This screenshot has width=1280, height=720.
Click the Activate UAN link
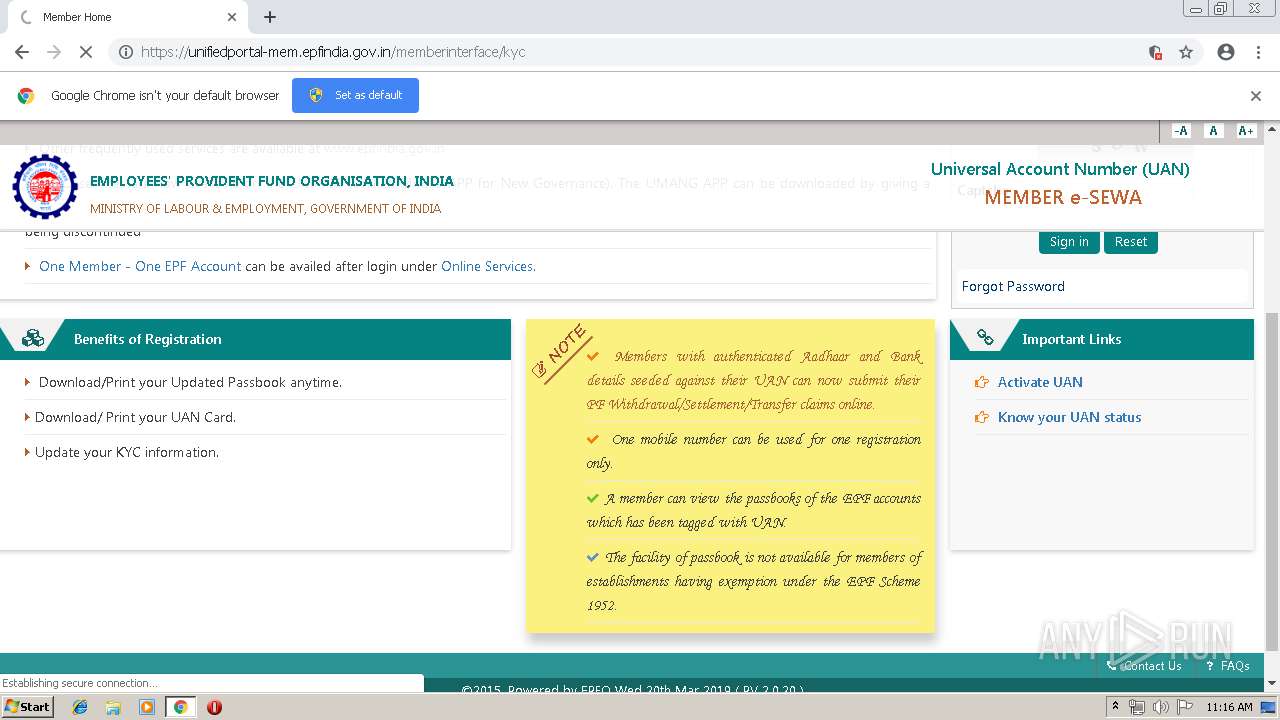(1040, 382)
